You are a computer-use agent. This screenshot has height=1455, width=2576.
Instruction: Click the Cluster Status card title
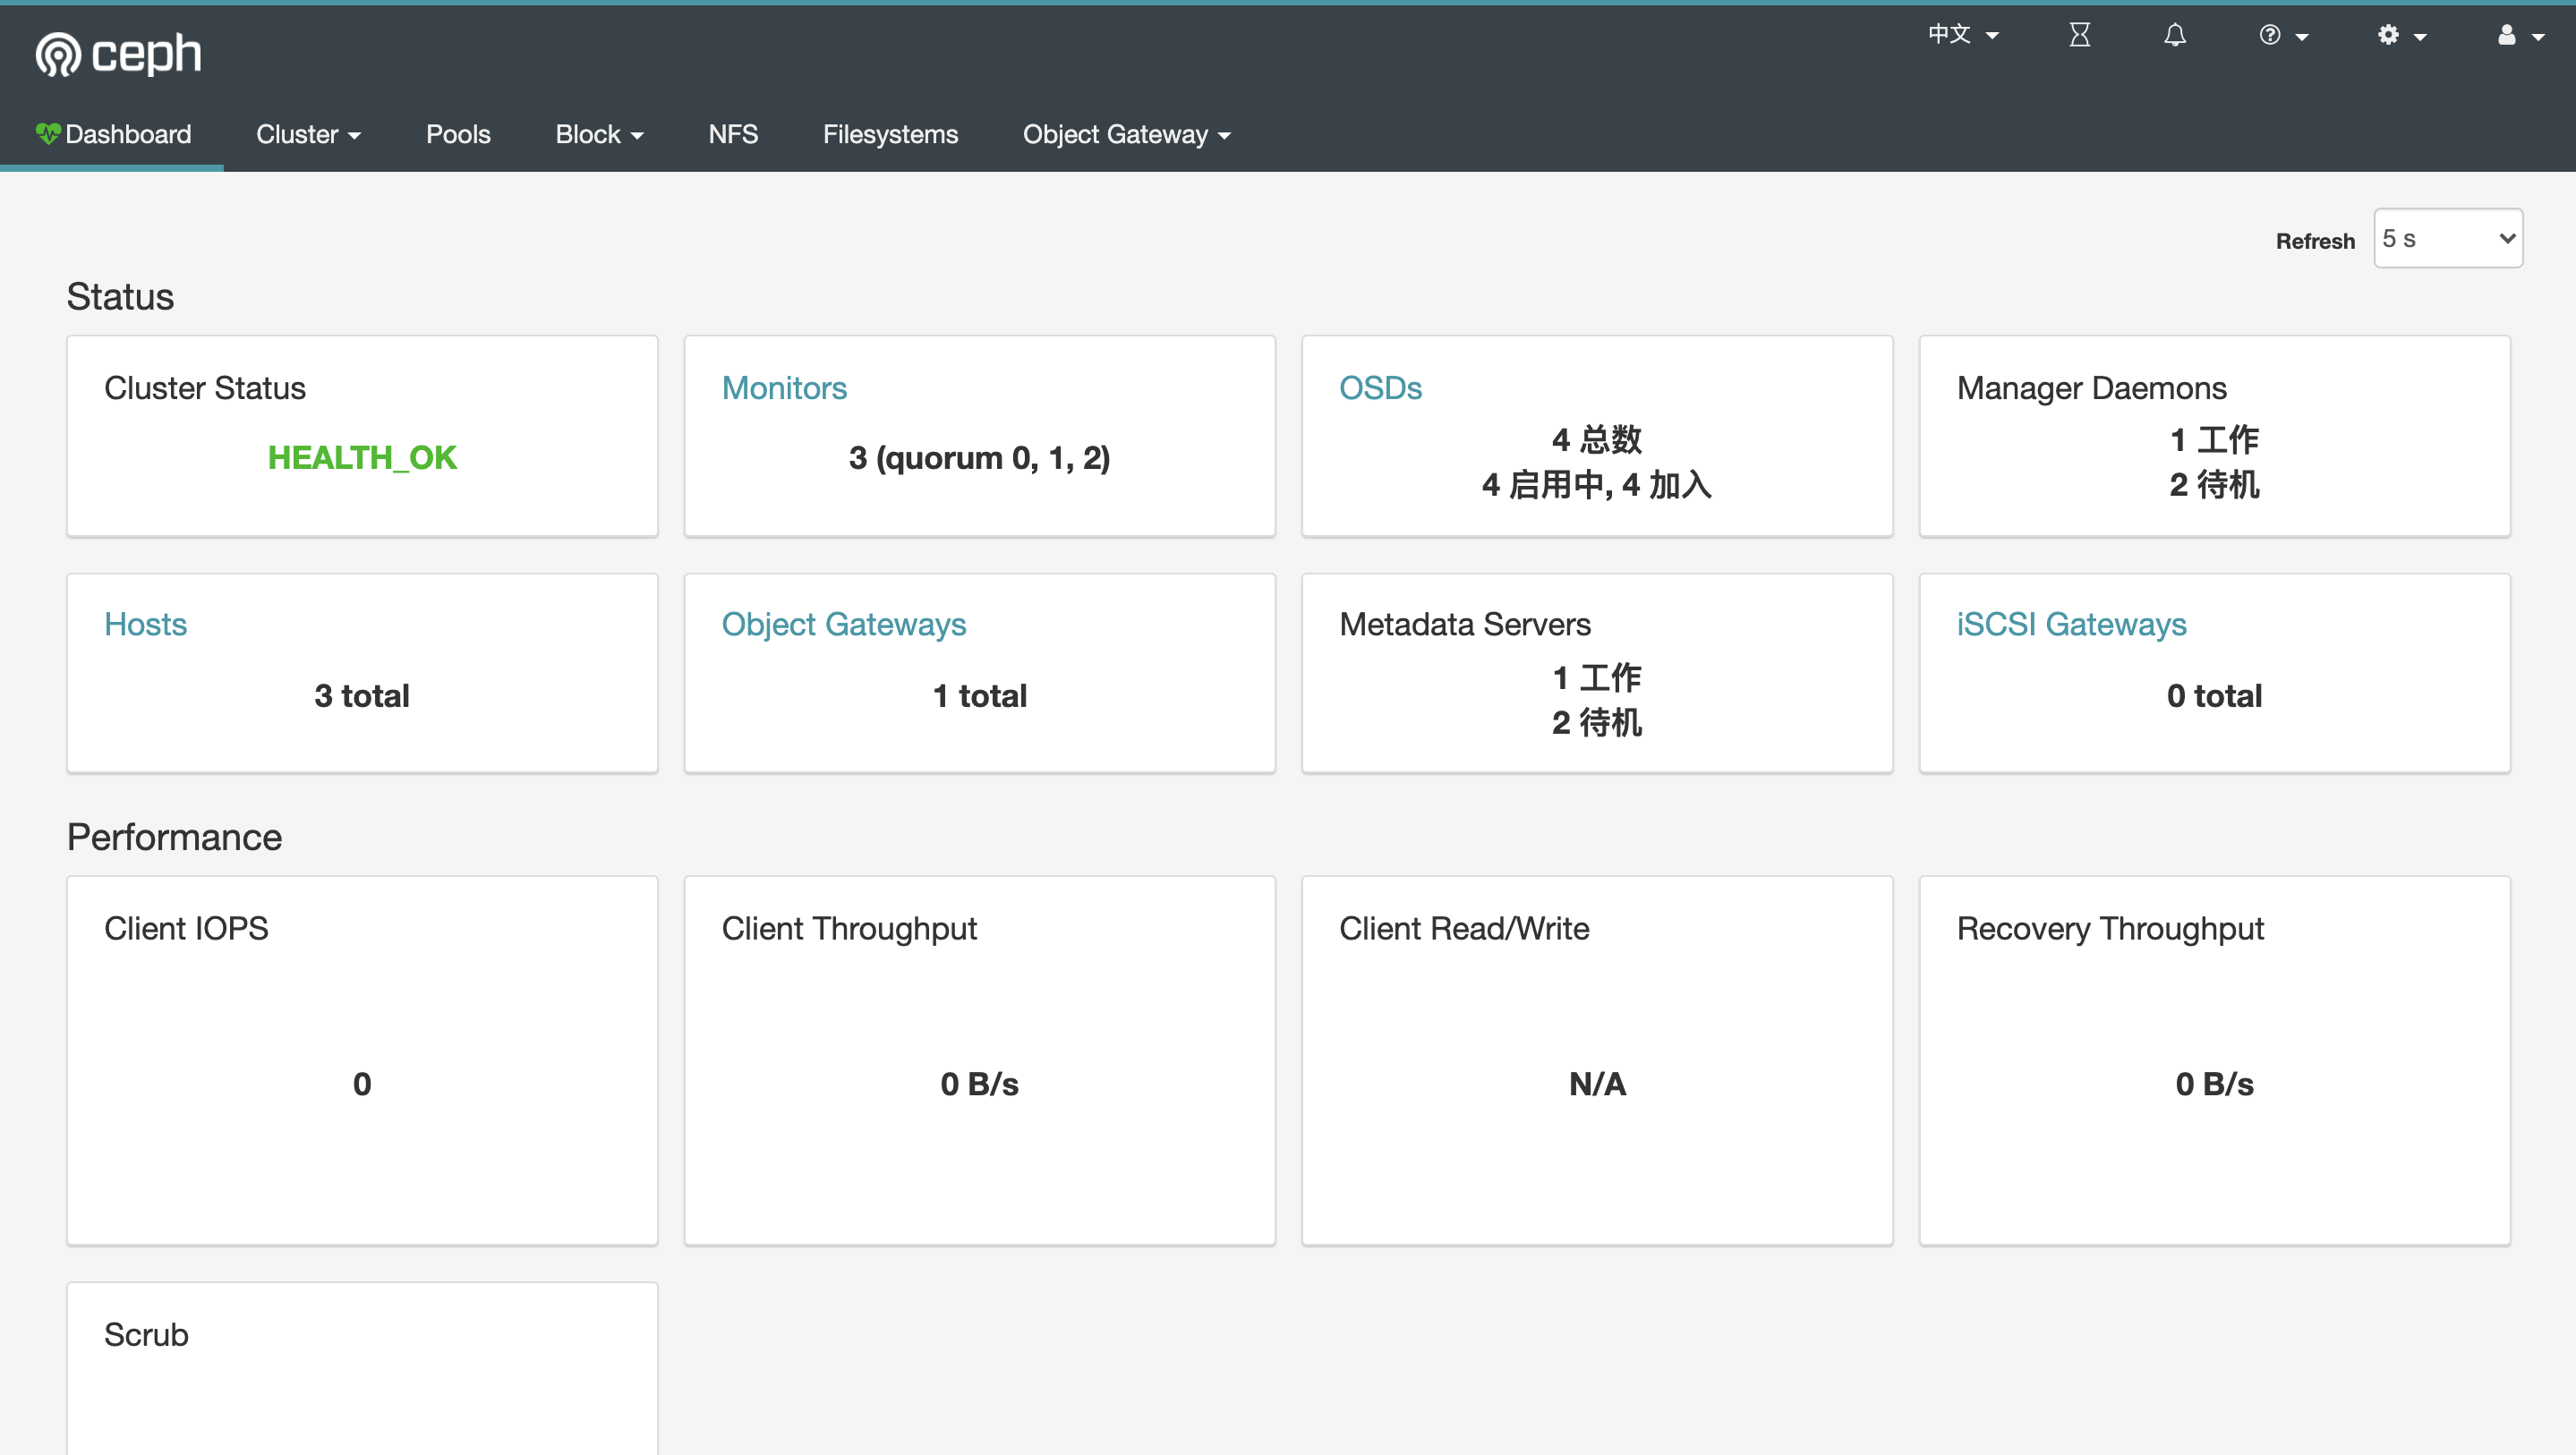(205, 387)
